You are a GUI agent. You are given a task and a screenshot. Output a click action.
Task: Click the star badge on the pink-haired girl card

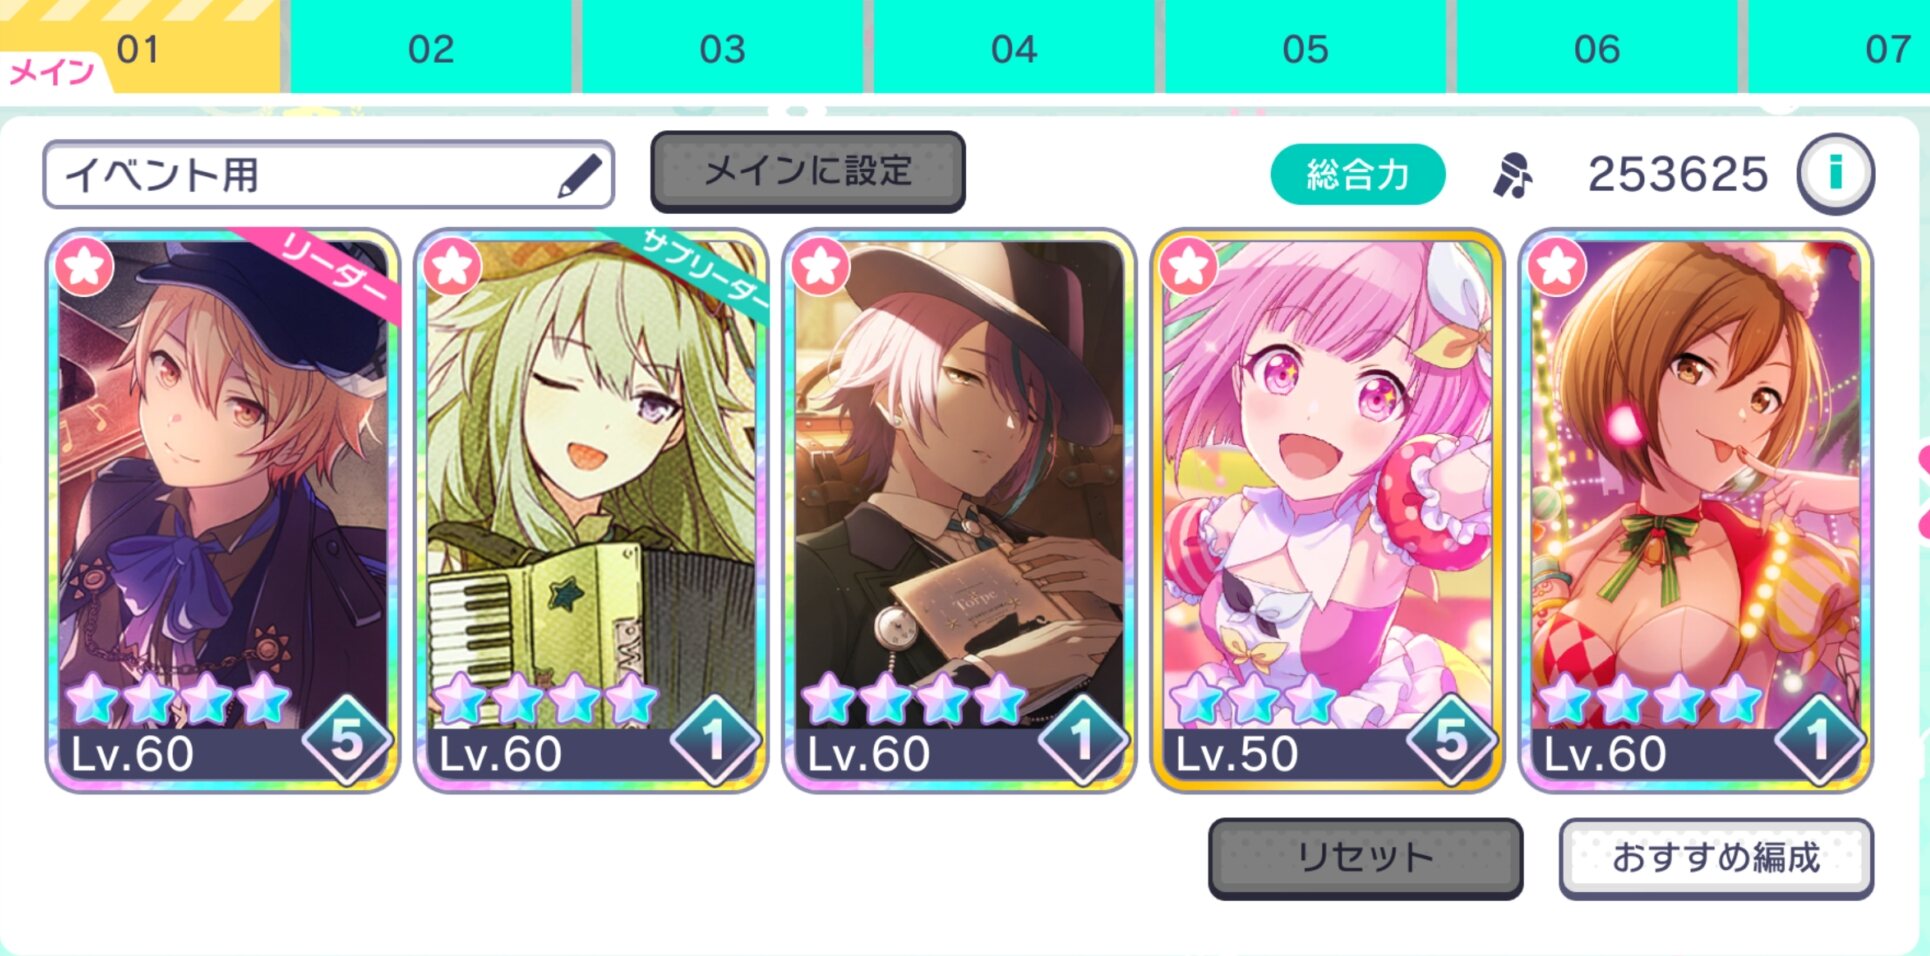[x=1189, y=266]
